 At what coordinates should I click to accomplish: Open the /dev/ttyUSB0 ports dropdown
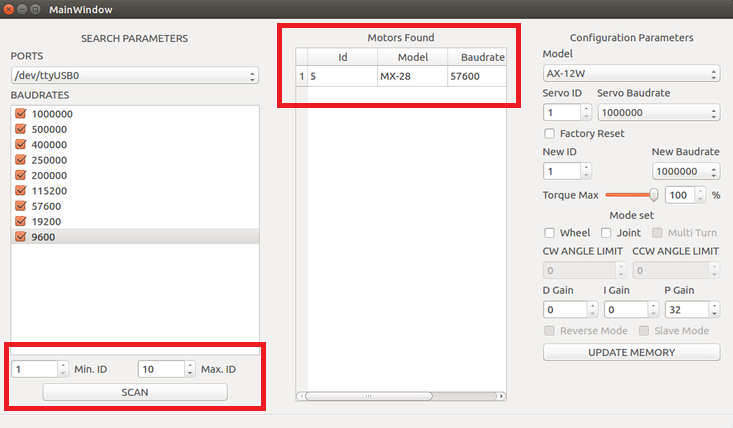pyautogui.click(x=134, y=76)
